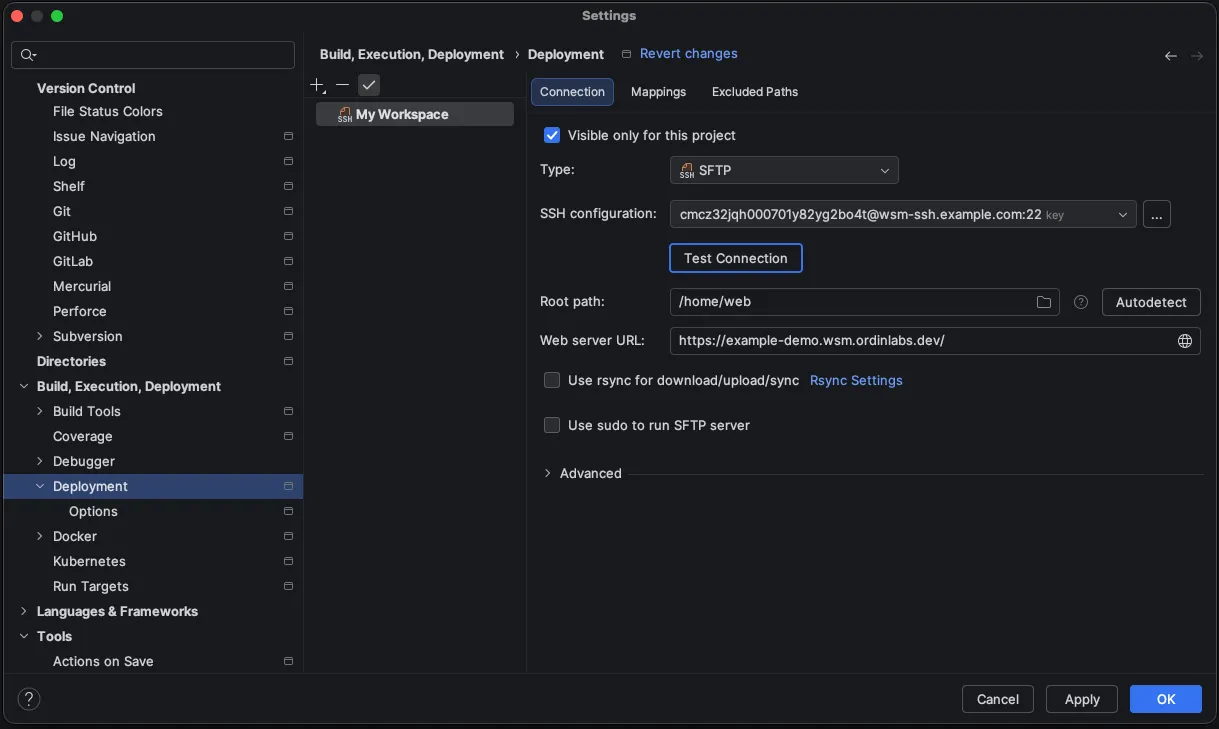Click project-level icon beside Actions on Save

pyautogui.click(x=288, y=661)
